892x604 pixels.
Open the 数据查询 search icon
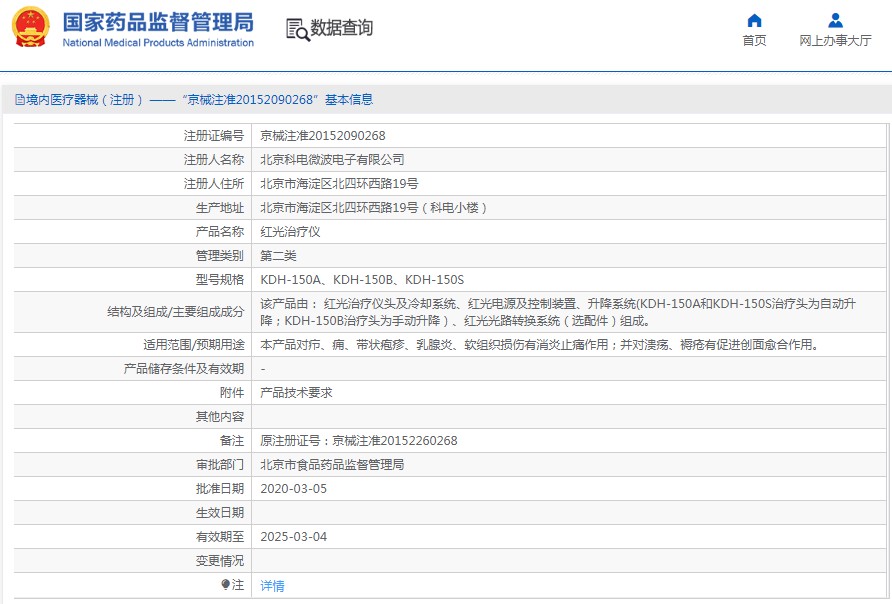click(298, 30)
